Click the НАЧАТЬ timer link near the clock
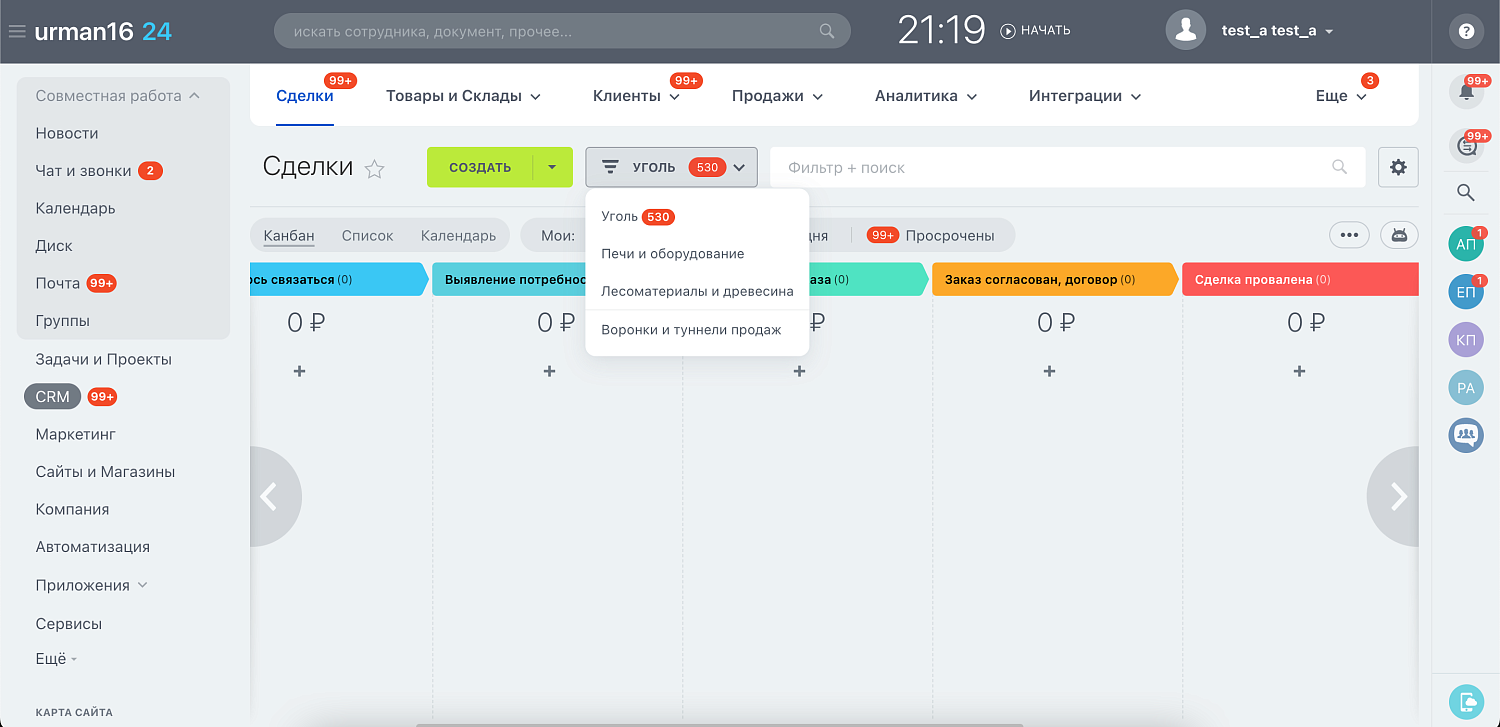The width and height of the screenshot is (1500, 727). [x=1036, y=30]
